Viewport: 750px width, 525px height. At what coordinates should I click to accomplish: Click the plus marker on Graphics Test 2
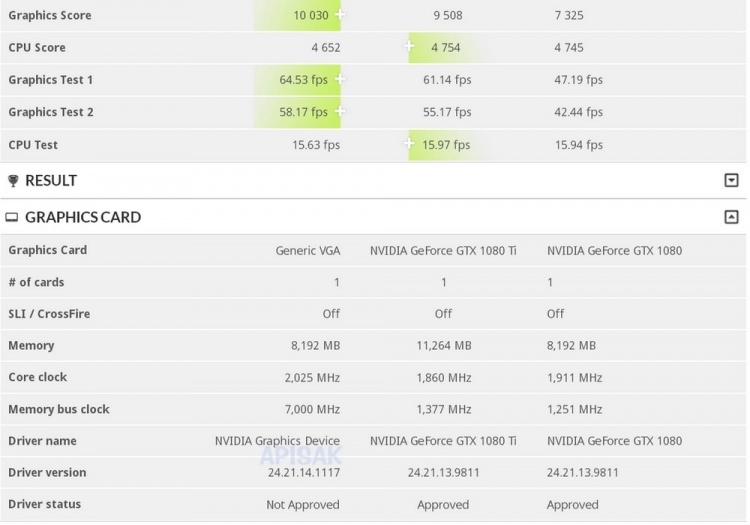pyautogui.click(x=341, y=111)
